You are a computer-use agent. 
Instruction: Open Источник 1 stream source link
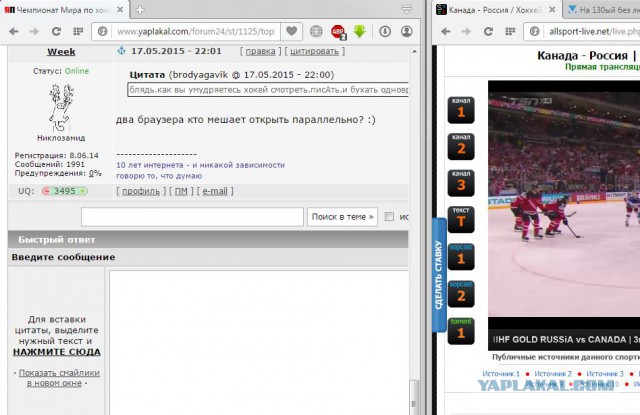click(501, 373)
